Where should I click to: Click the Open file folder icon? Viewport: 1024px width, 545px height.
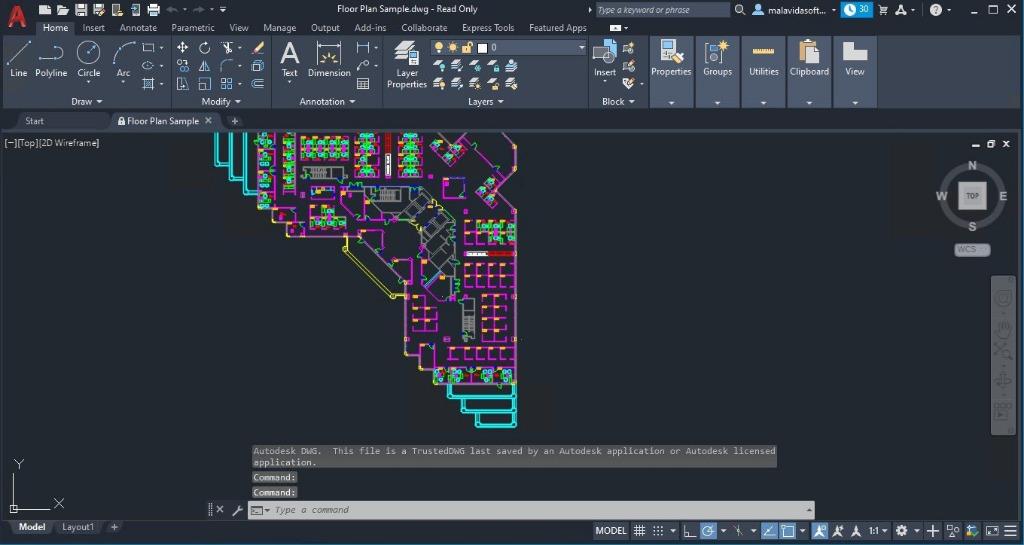tap(63, 10)
